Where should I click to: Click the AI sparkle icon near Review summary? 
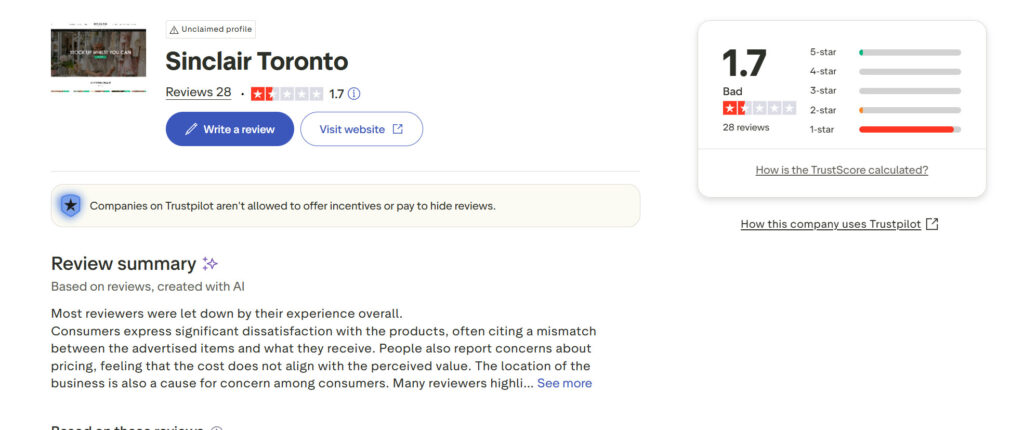pyautogui.click(x=210, y=264)
